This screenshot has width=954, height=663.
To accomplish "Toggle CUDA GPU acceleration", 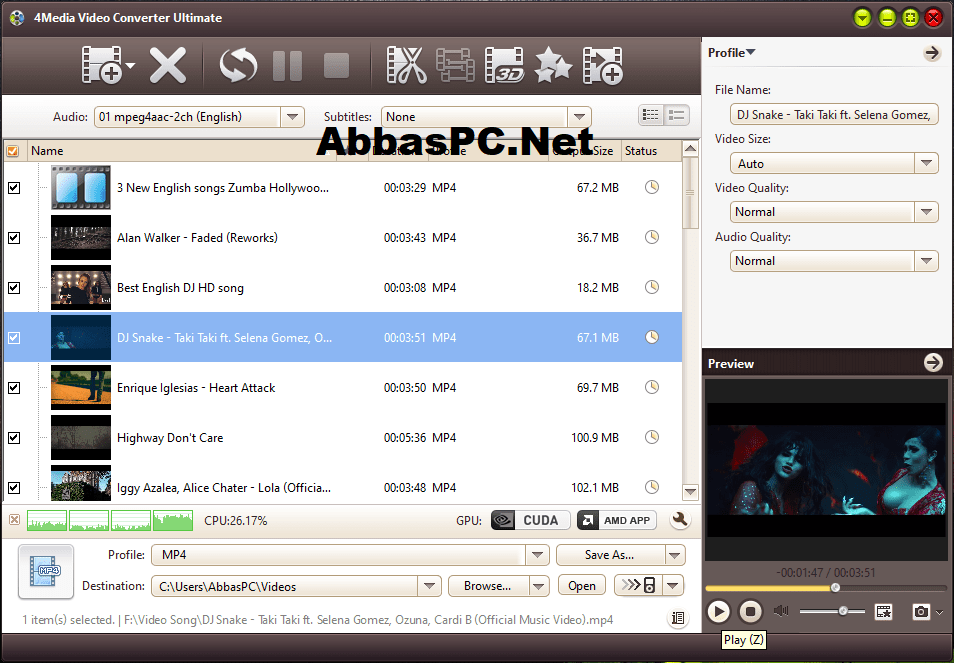I will pyautogui.click(x=531, y=521).
